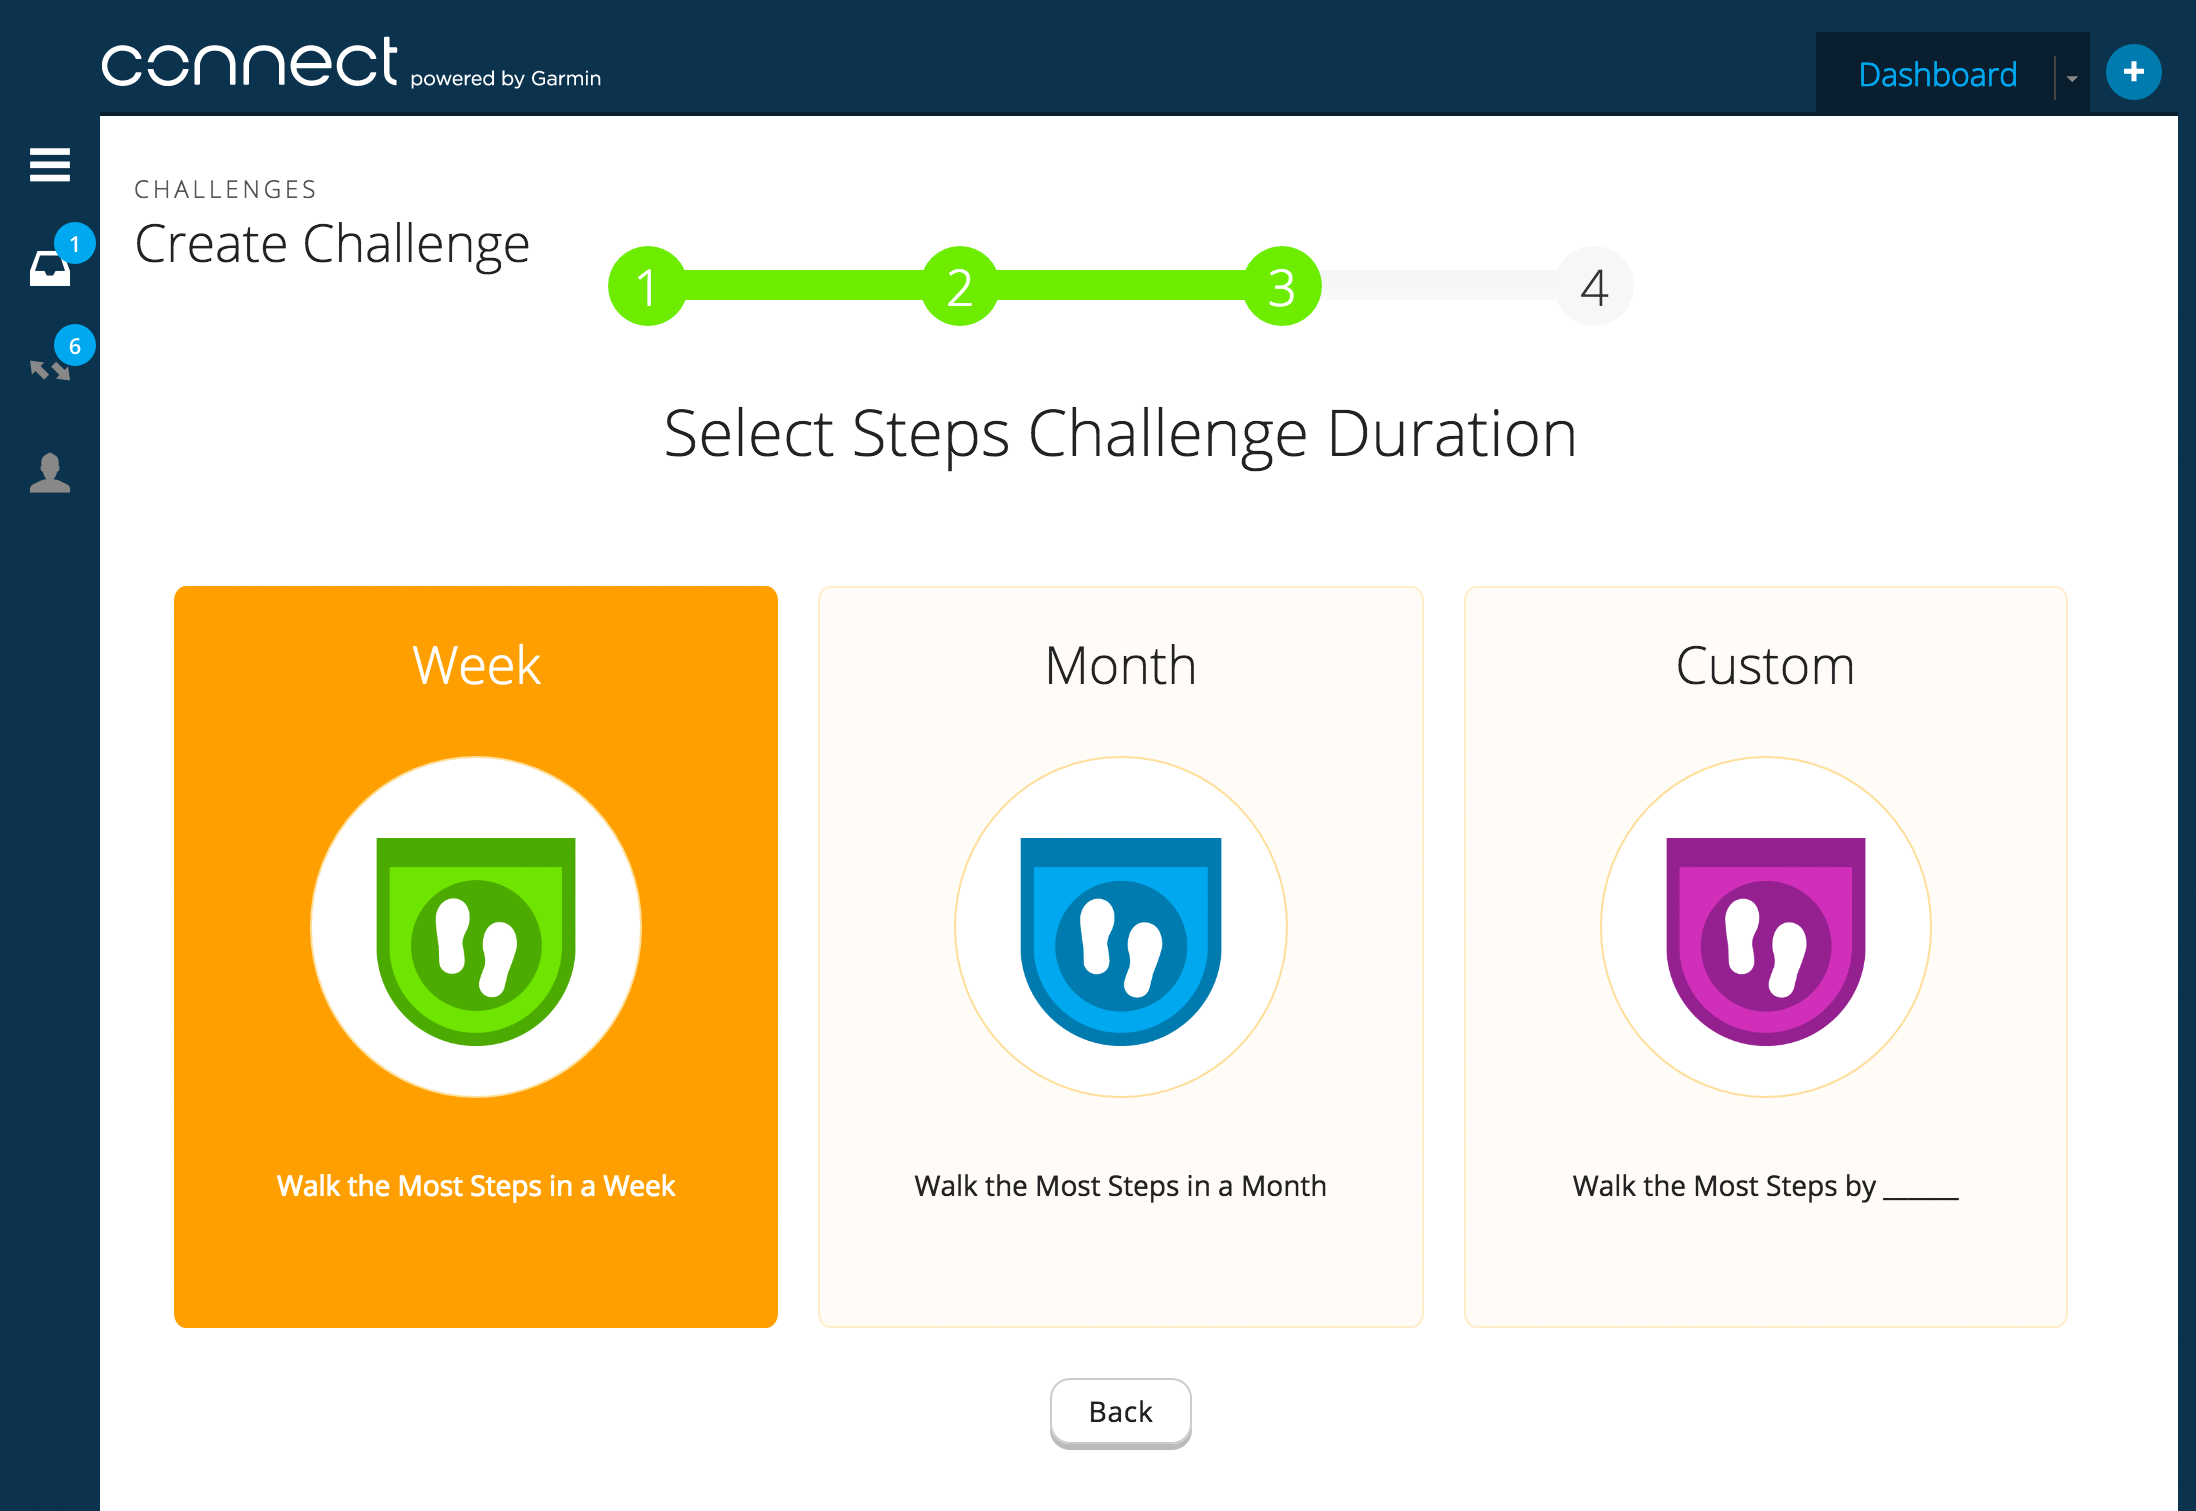
Task: Jump to step 4 in progress indicator
Action: pyautogui.click(x=1594, y=286)
